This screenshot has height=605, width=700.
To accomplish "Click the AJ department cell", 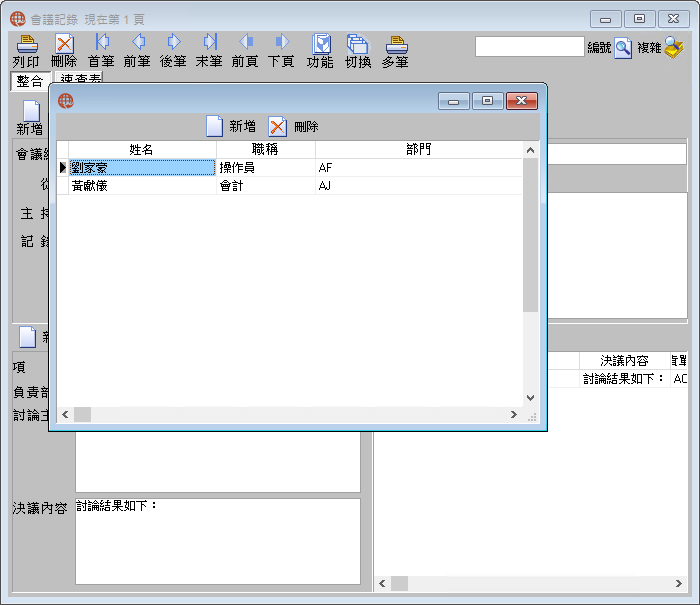I will pyautogui.click(x=419, y=186).
